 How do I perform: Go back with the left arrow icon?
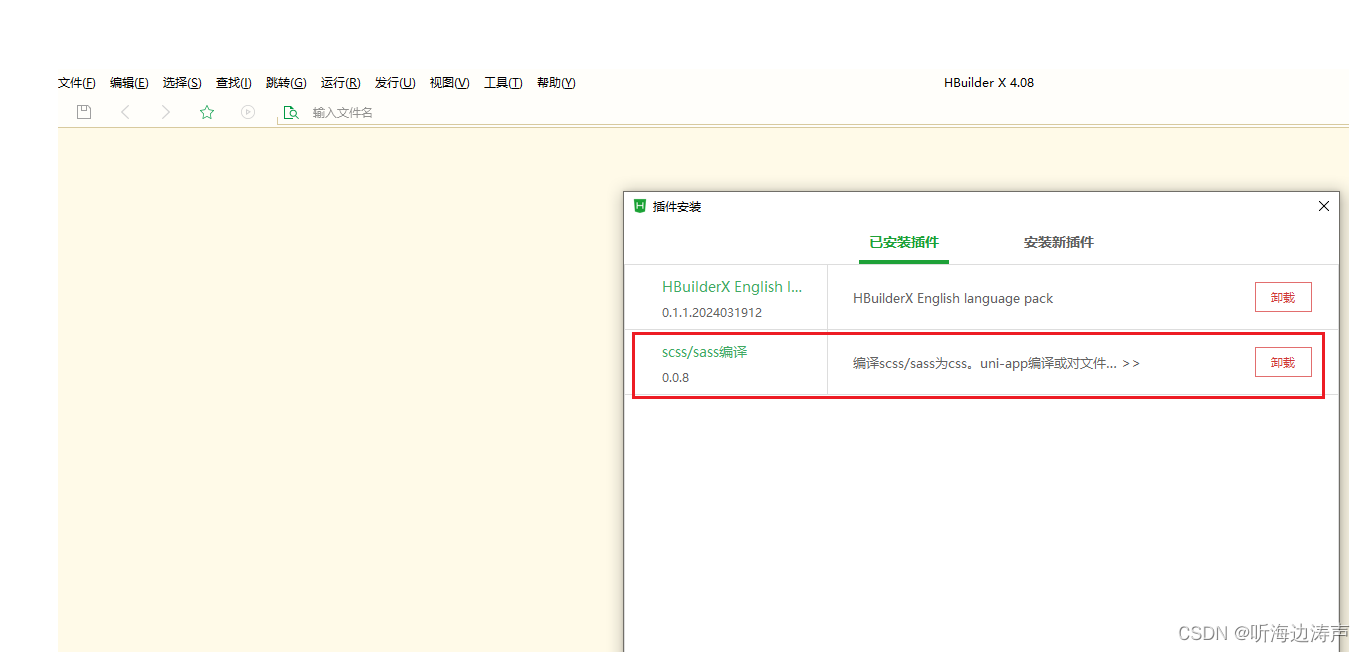click(125, 112)
